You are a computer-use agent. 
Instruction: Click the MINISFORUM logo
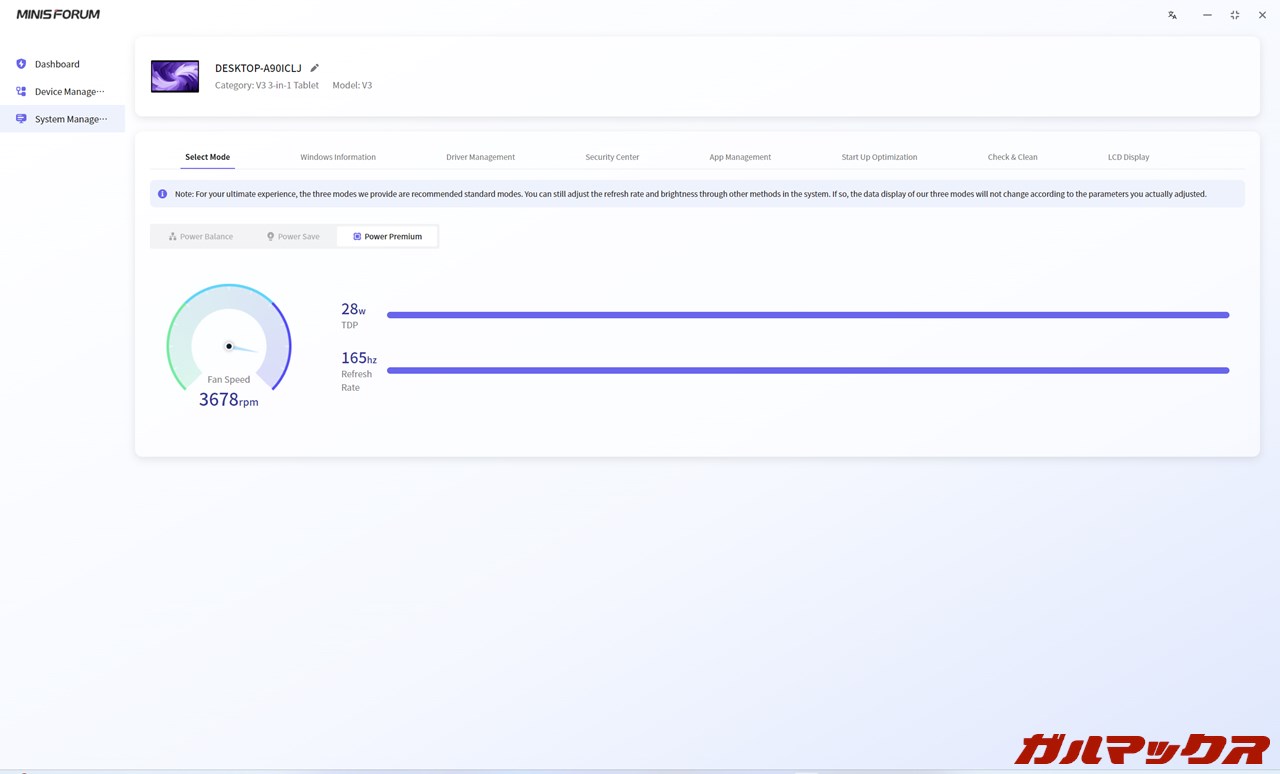58,15
